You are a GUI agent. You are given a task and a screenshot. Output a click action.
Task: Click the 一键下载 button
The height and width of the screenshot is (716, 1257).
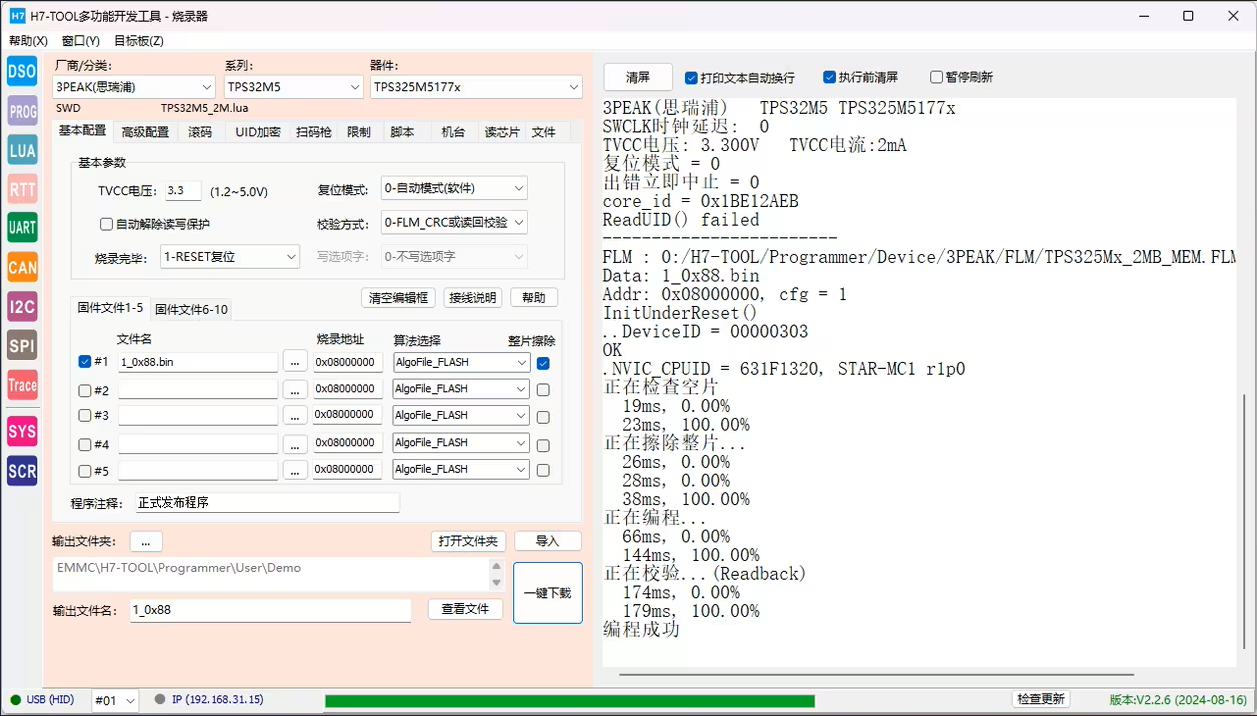pyautogui.click(x=548, y=593)
